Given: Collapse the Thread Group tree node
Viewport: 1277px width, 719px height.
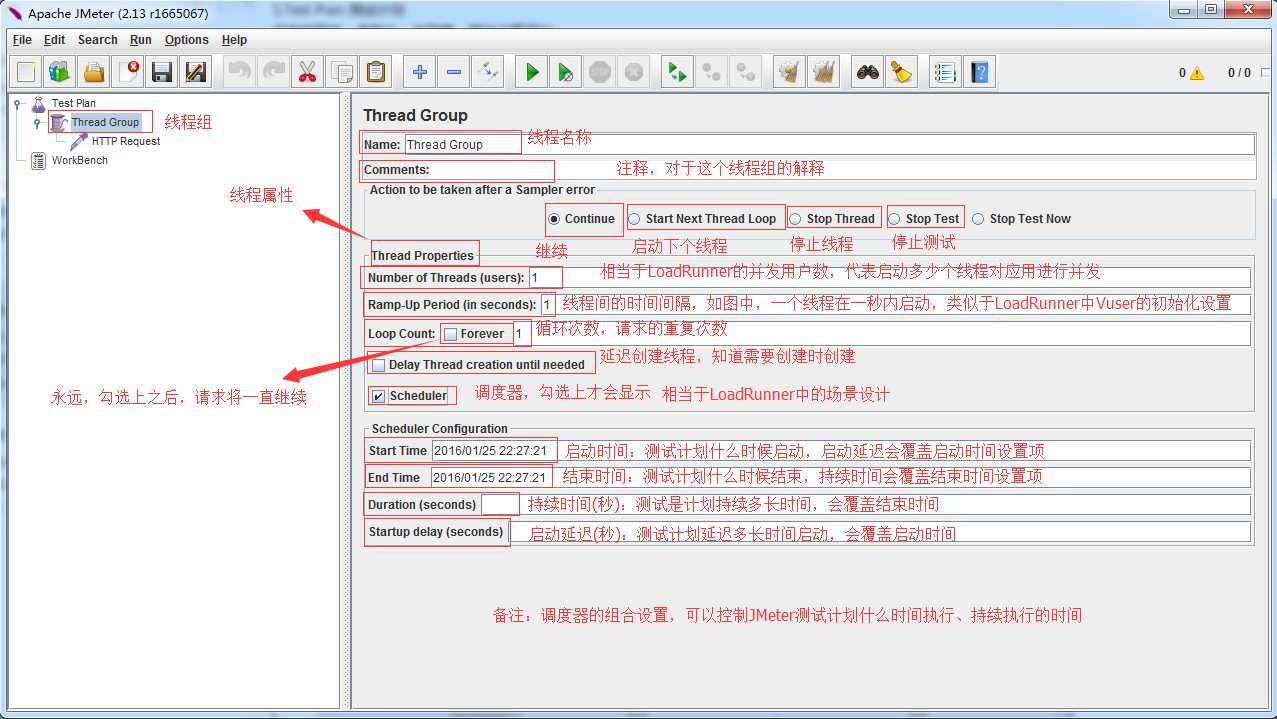Looking at the screenshot, I should click(x=37, y=123).
